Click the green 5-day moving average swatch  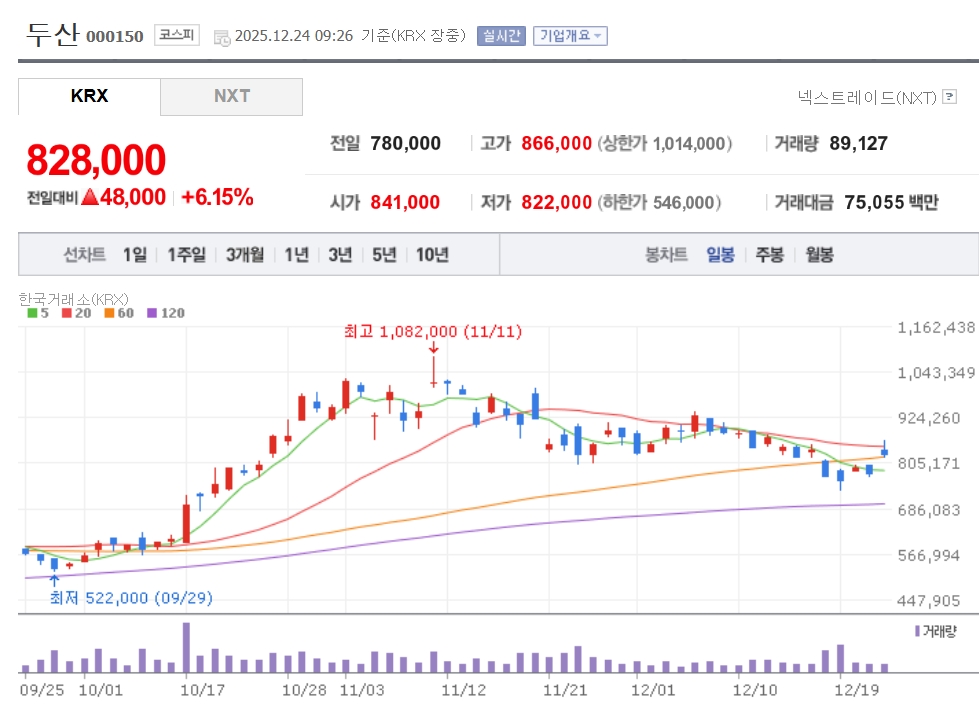point(31,313)
